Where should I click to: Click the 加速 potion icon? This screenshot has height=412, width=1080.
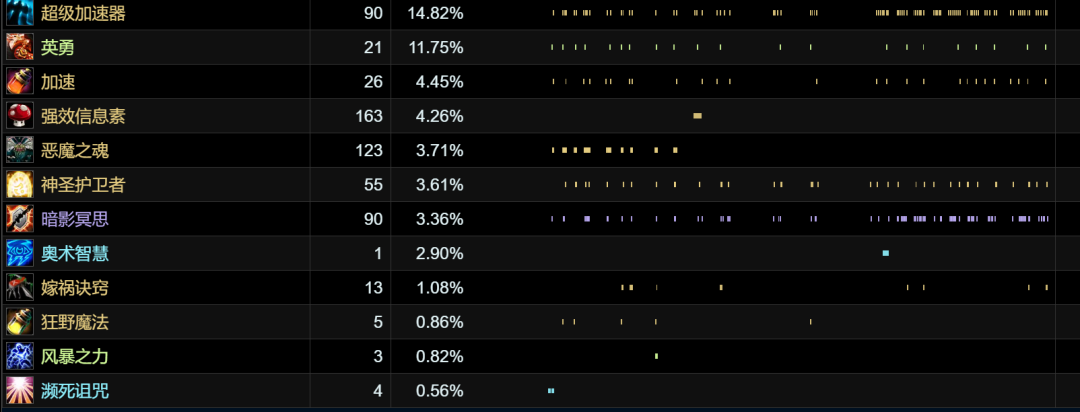[20, 81]
